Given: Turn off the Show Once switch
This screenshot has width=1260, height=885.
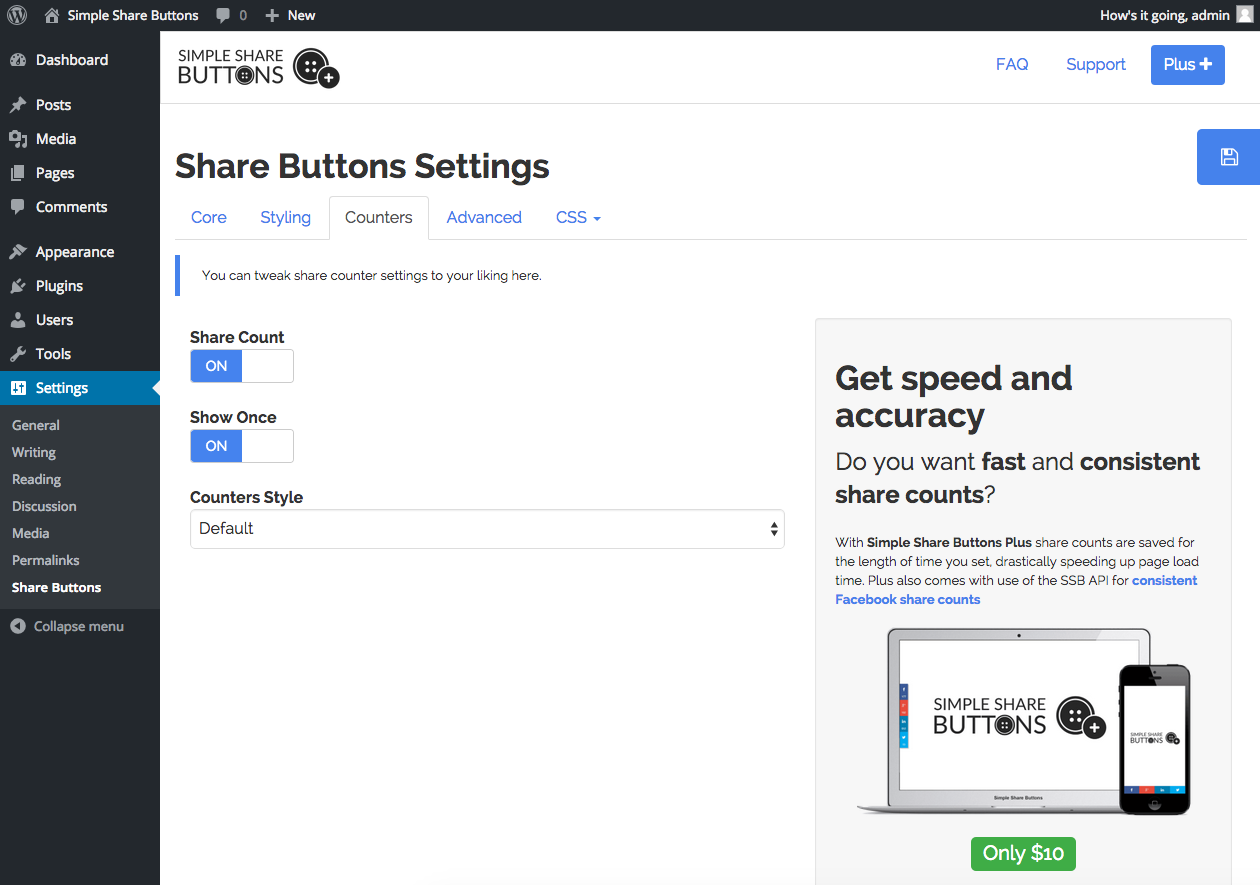Looking at the screenshot, I should tap(242, 446).
